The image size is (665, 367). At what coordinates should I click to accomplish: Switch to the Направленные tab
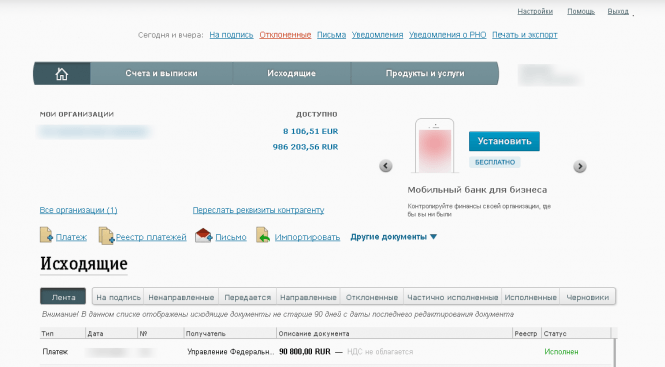tap(308, 297)
